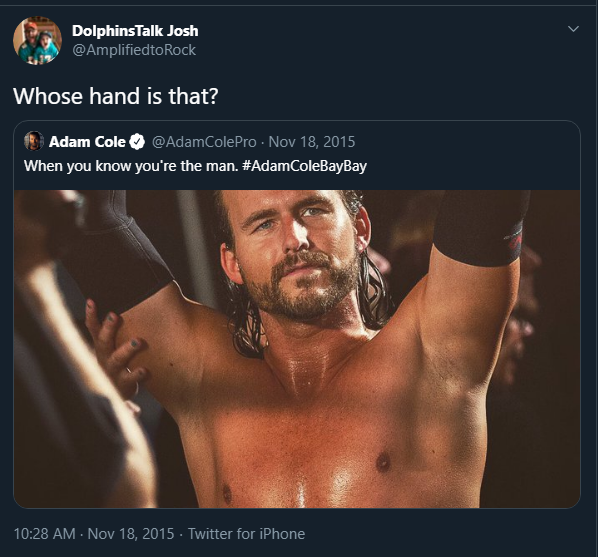Click the wrestler's face in the photo
This screenshot has width=598, height=557.
click(296, 254)
